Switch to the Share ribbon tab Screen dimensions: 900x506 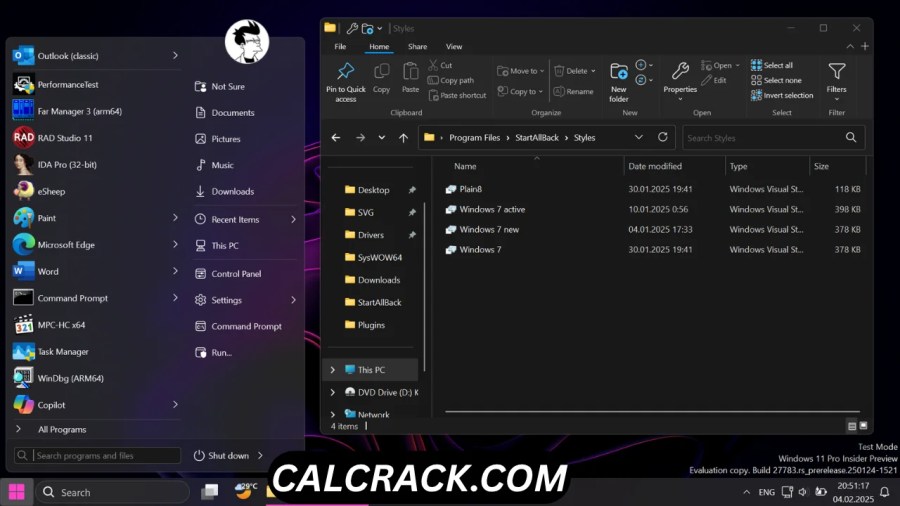coord(417,46)
